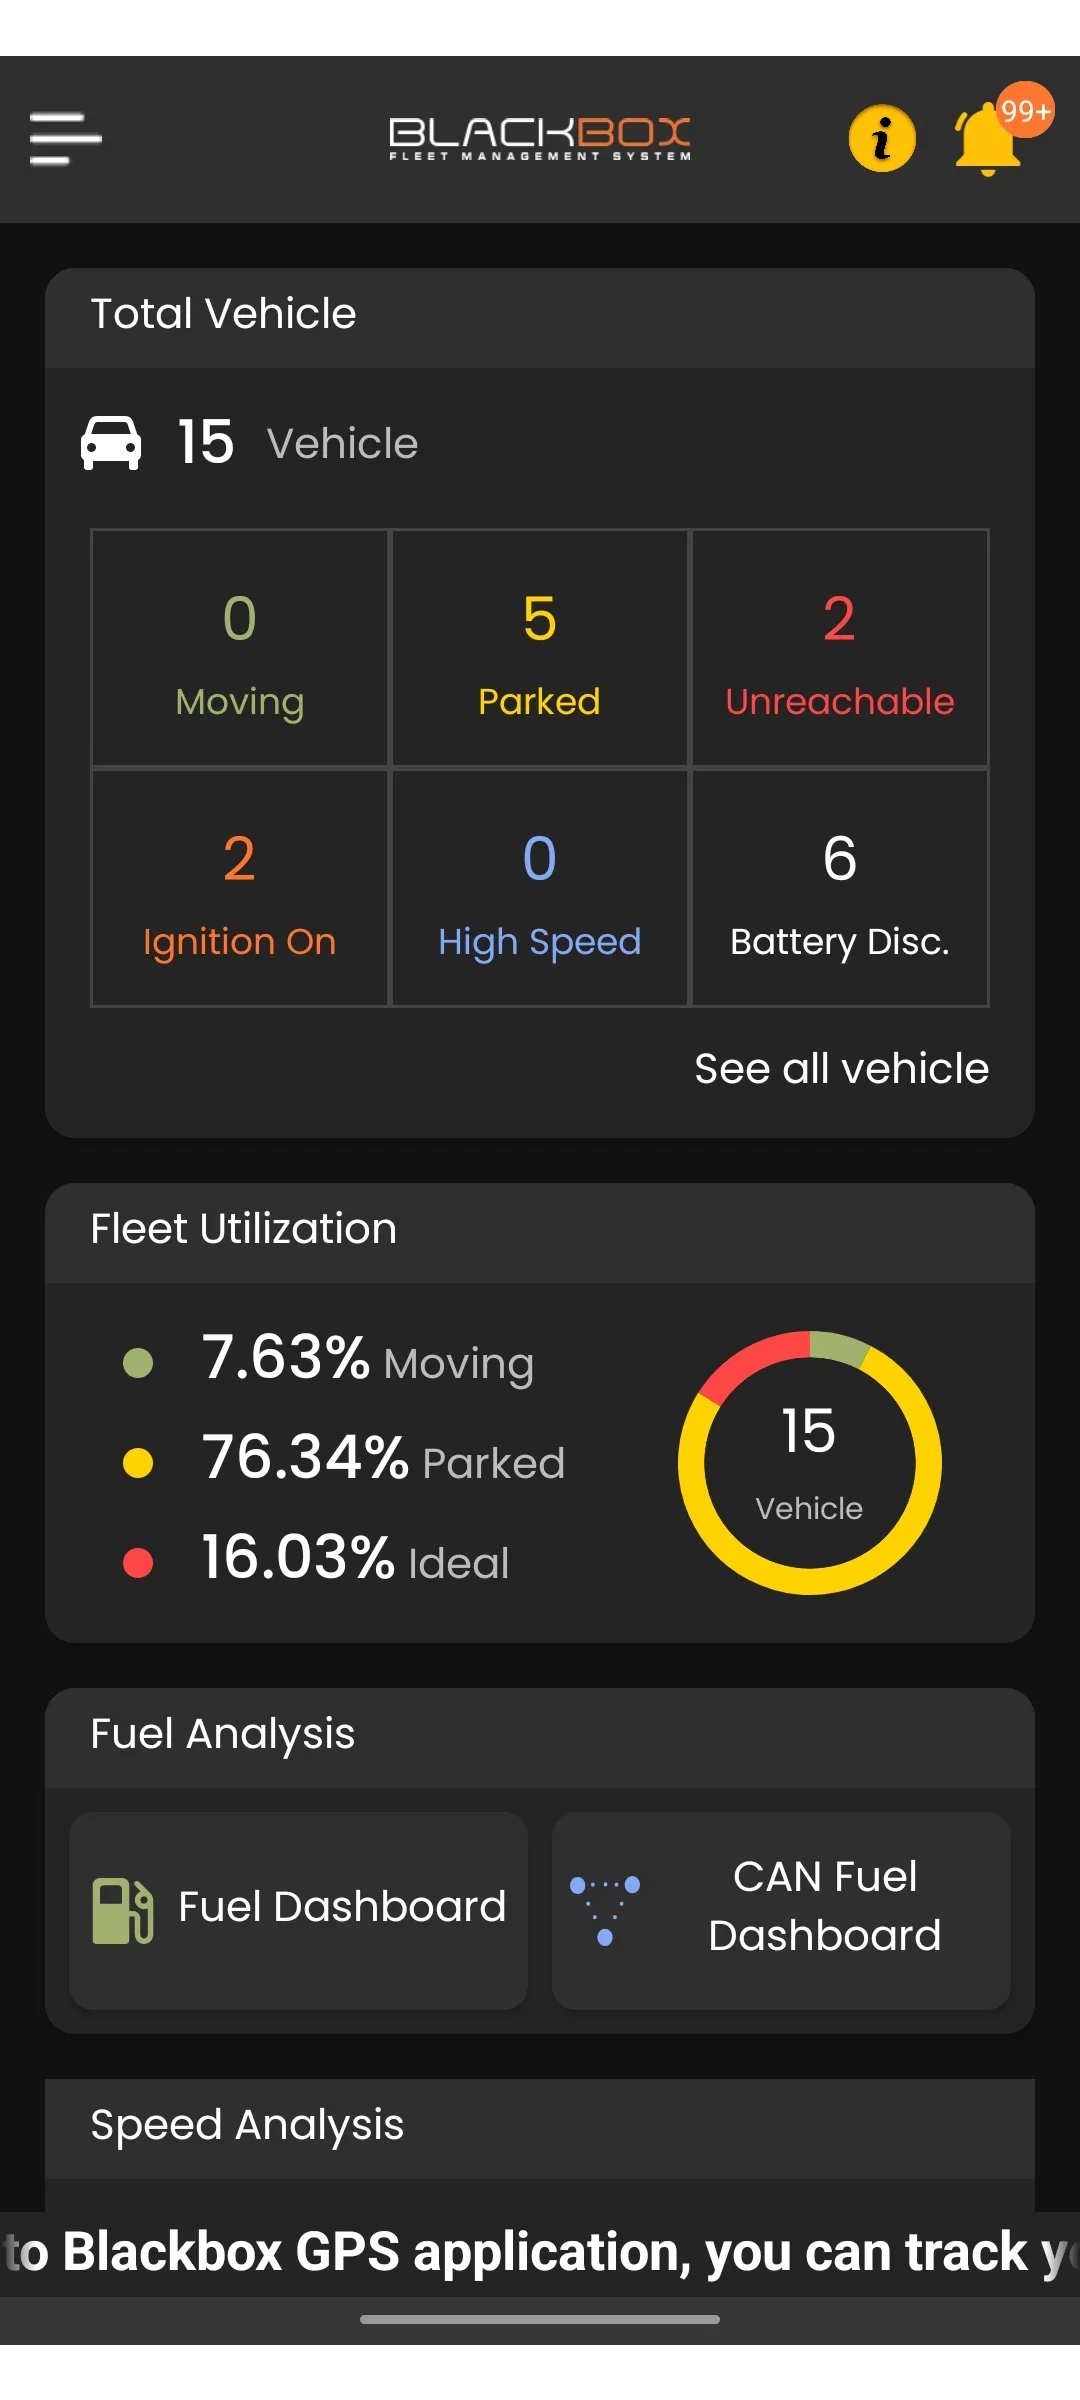Open the Parked vehicles tile
The height and width of the screenshot is (2400, 1080).
coord(540,648)
